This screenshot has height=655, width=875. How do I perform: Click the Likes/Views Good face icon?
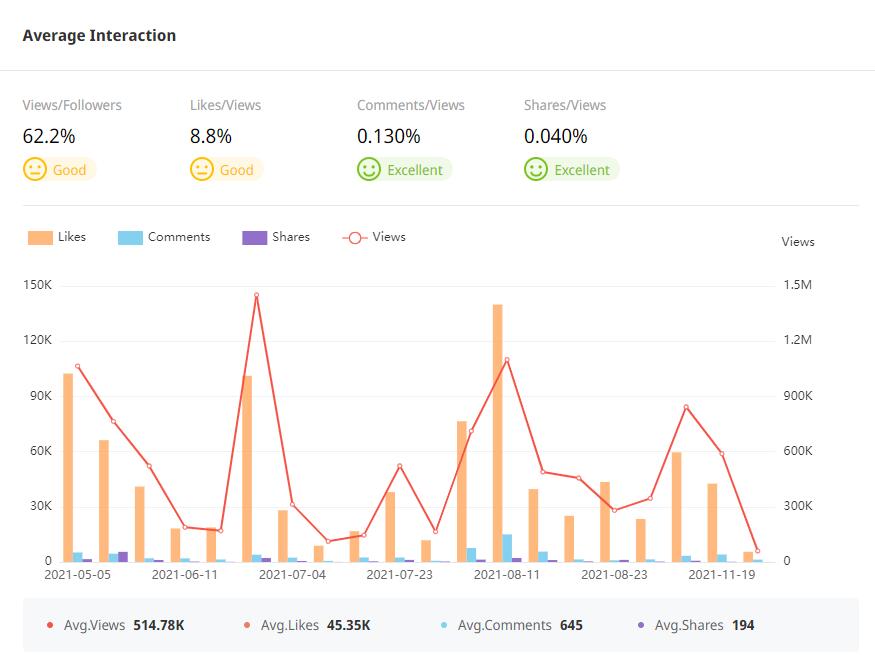pos(202,170)
